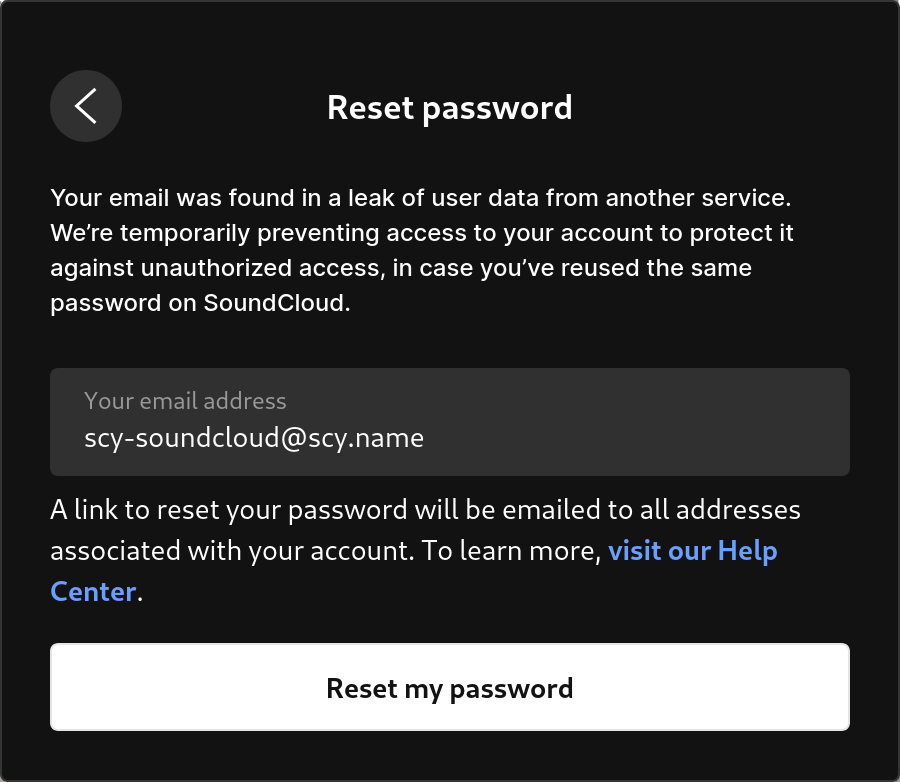The width and height of the screenshot is (900, 782).
Task: Click the Reset password heading
Action: 450,108
